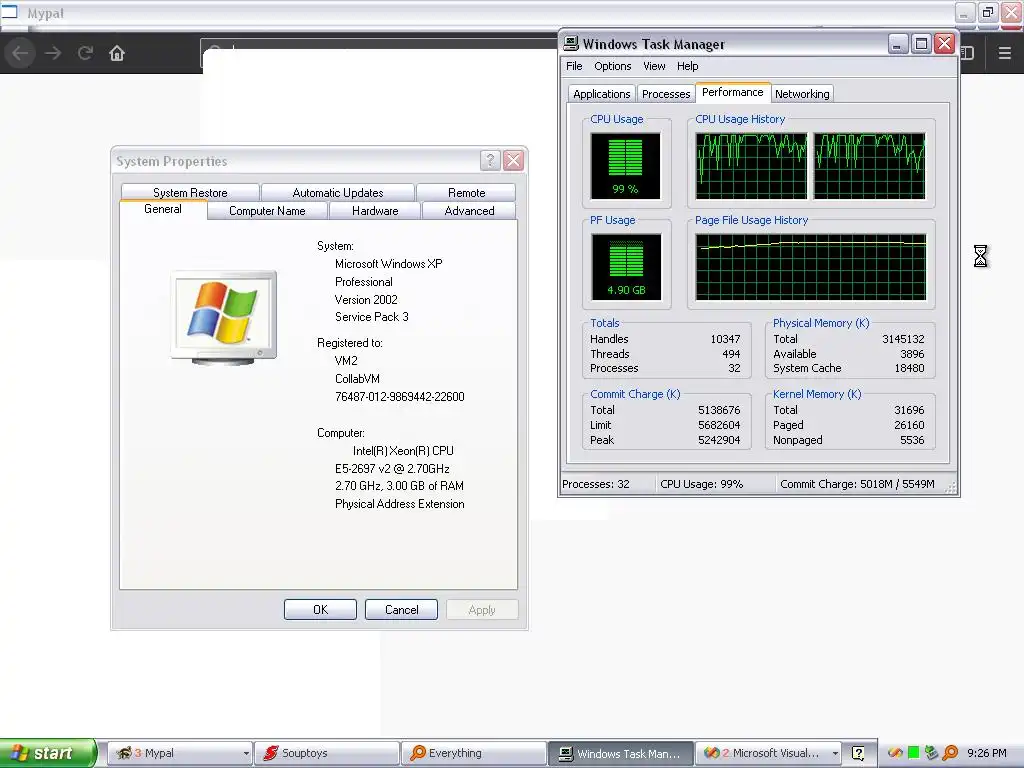Screen dimensions: 1024x768
Task: Click Physical Memory Total value 3145132
Action: tap(903, 339)
